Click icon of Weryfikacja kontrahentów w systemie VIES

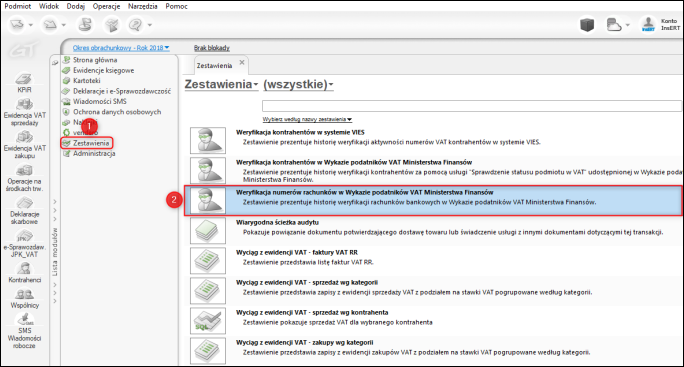(208, 141)
